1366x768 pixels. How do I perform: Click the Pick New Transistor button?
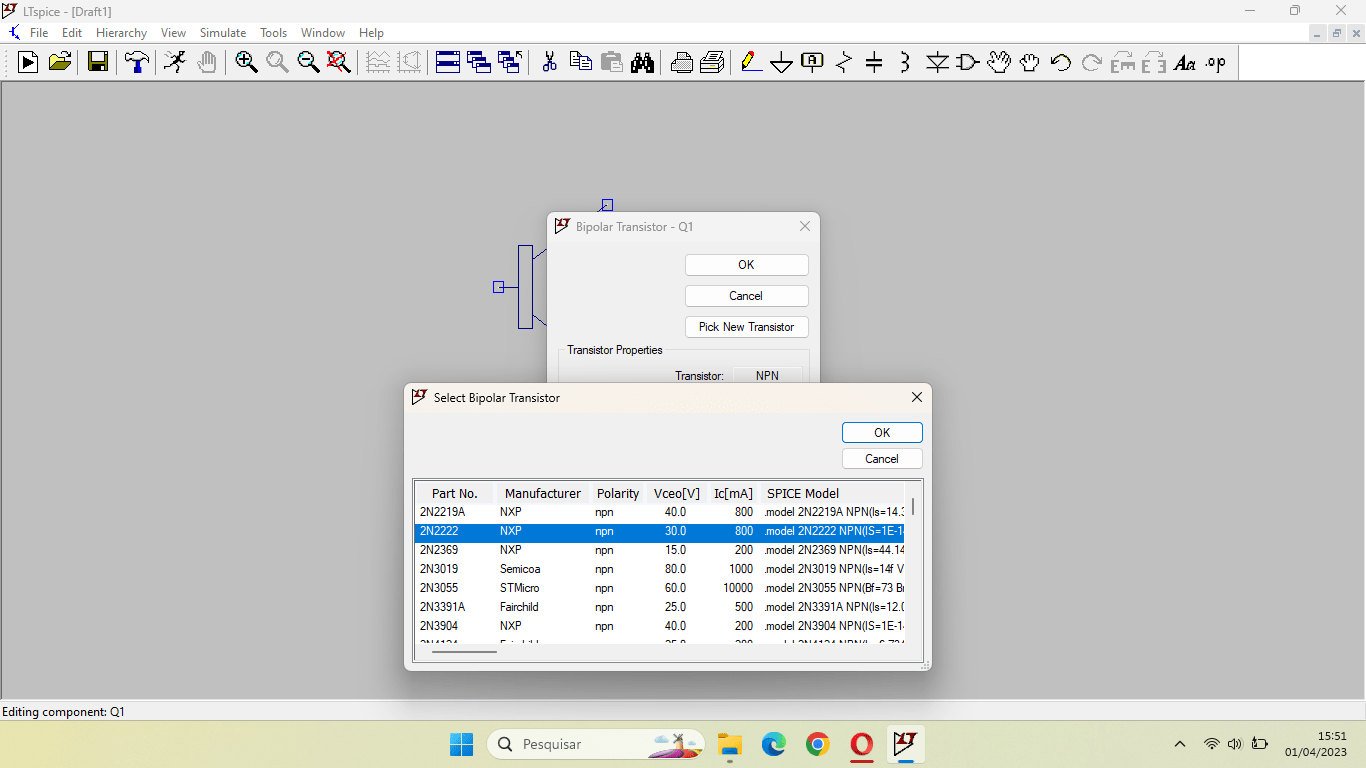tap(746, 327)
